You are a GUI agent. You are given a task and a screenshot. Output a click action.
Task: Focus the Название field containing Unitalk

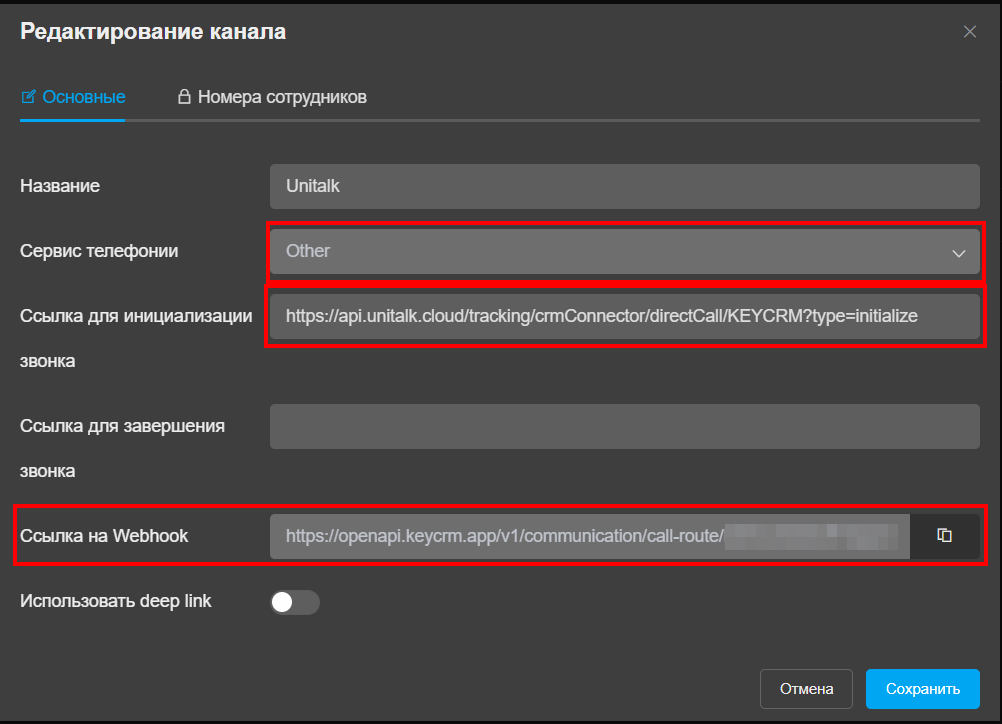(624, 186)
